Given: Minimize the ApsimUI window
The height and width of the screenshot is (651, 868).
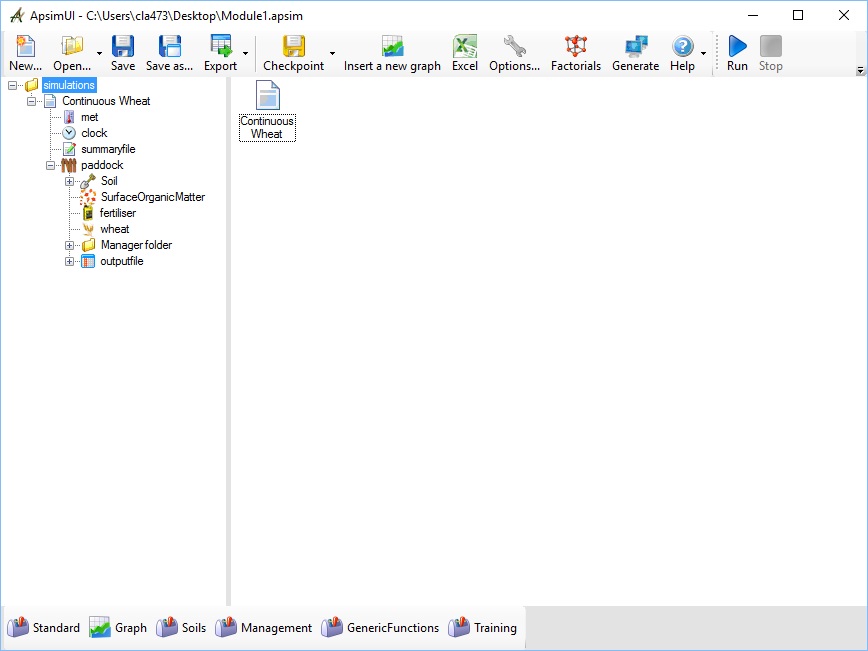Looking at the screenshot, I should [x=753, y=16].
